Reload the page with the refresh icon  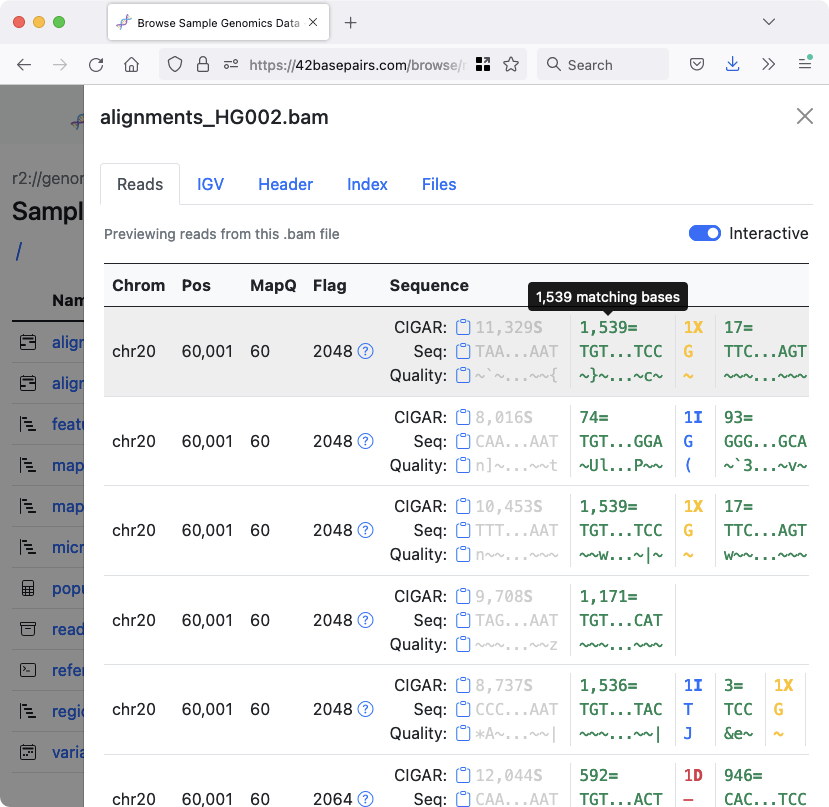(x=95, y=64)
